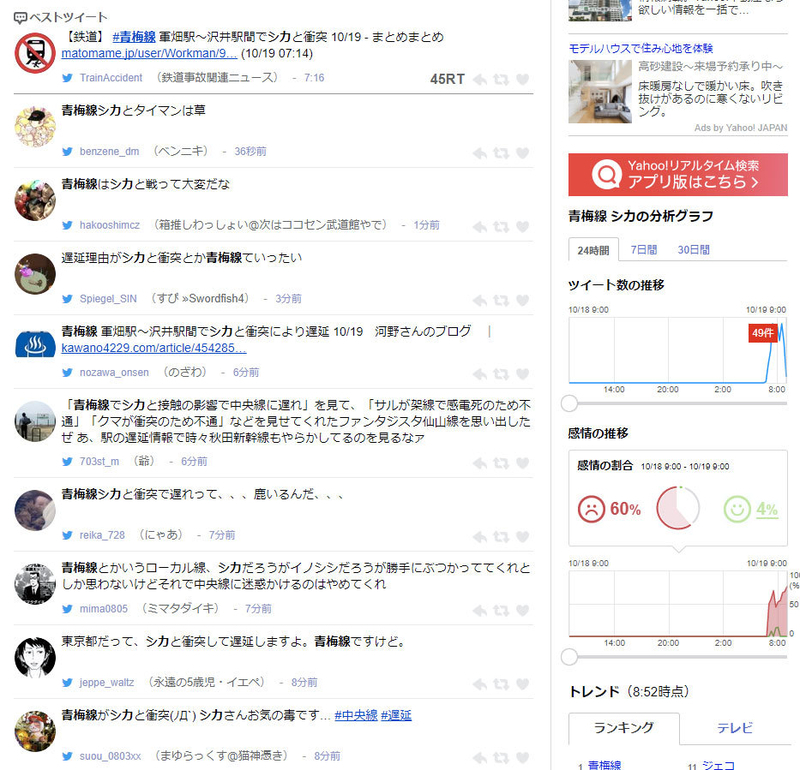
Task: Select the ランキング trend tab
Action: point(624,728)
